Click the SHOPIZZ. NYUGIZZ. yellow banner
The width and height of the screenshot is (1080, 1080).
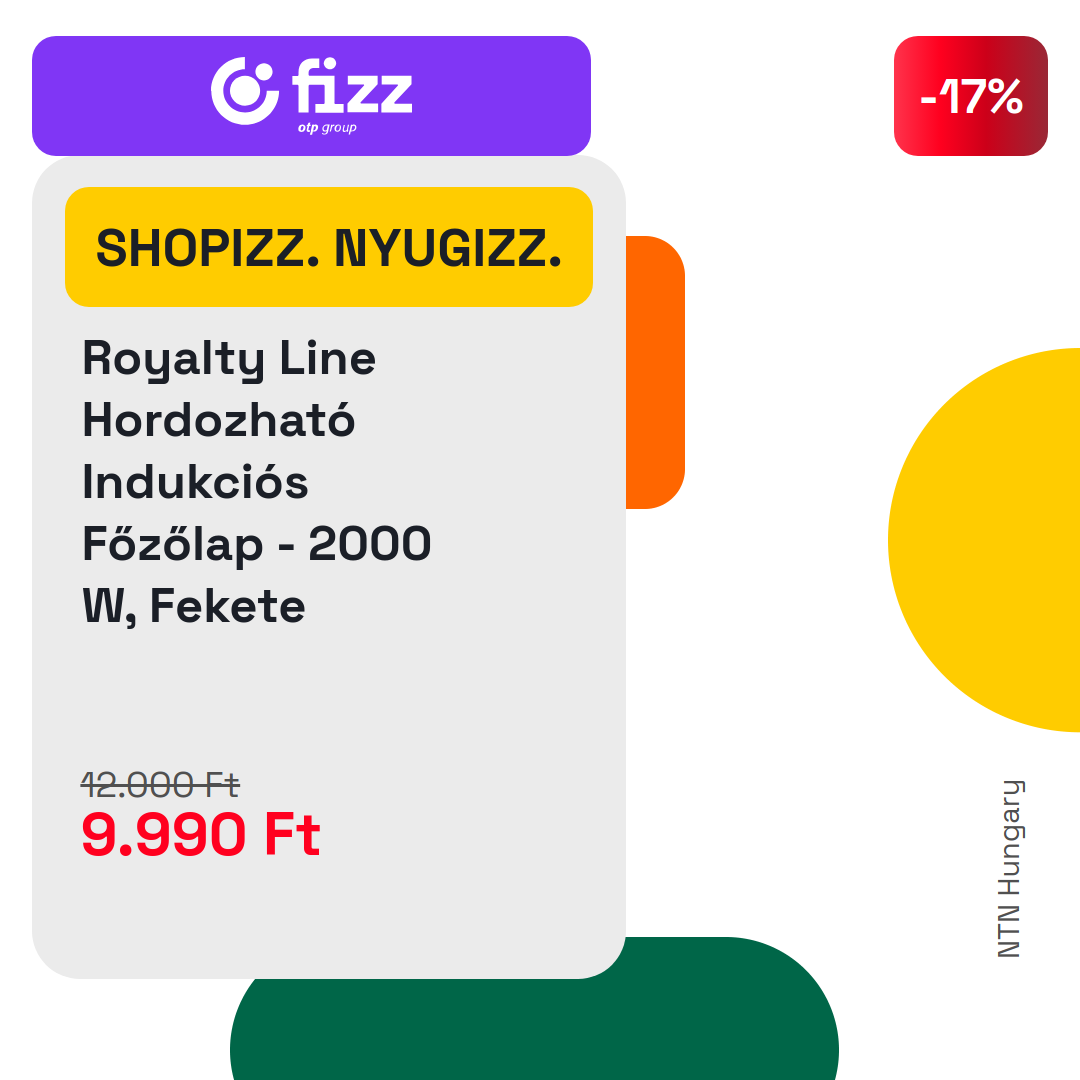tap(329, 247)
